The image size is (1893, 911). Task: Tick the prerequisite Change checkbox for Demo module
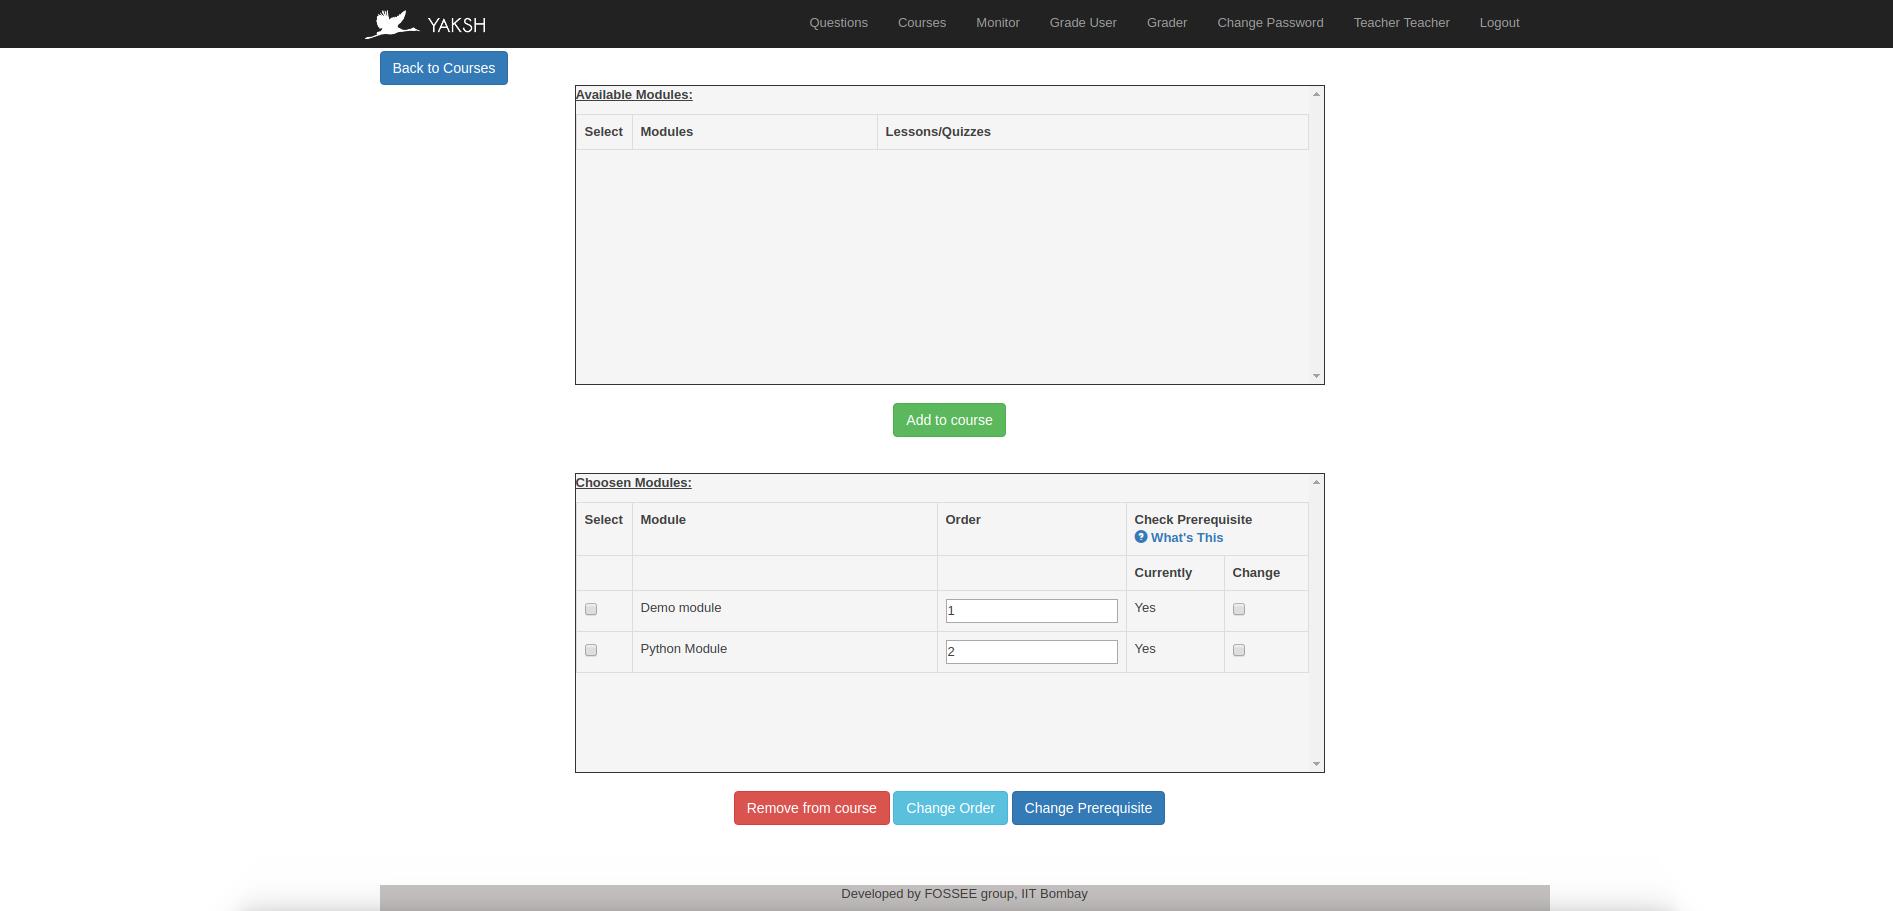[1239, 609]
